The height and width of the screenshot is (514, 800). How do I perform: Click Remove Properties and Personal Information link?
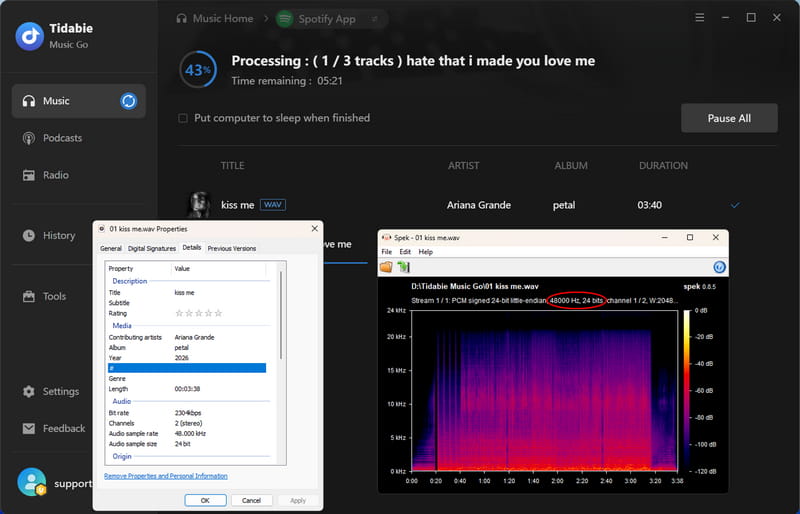click(x=166, y=476)
